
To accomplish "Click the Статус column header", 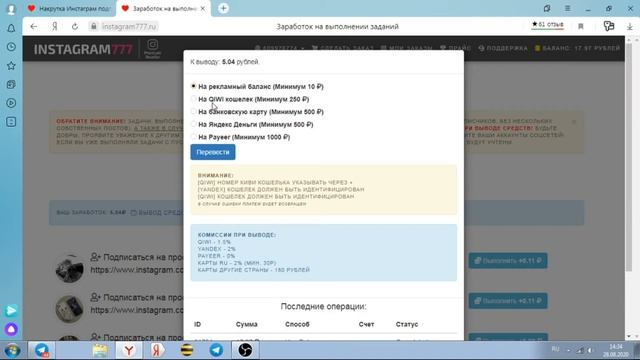I will (x=407, y=324).
